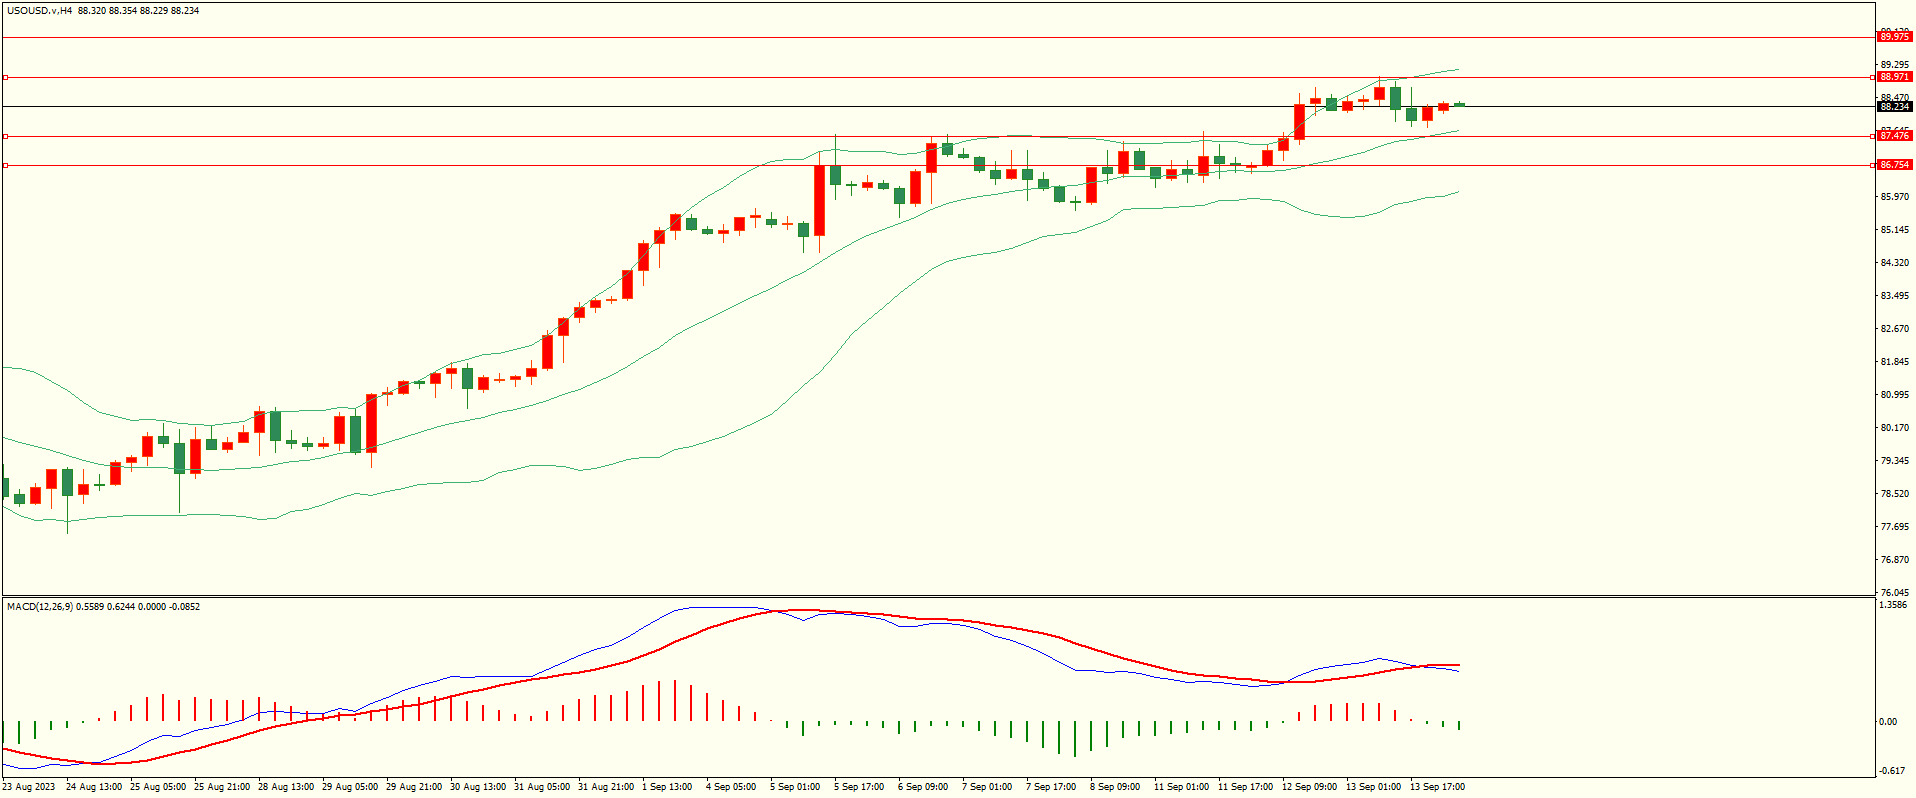Click the 81.845 price scale label

pos(1894,362)
